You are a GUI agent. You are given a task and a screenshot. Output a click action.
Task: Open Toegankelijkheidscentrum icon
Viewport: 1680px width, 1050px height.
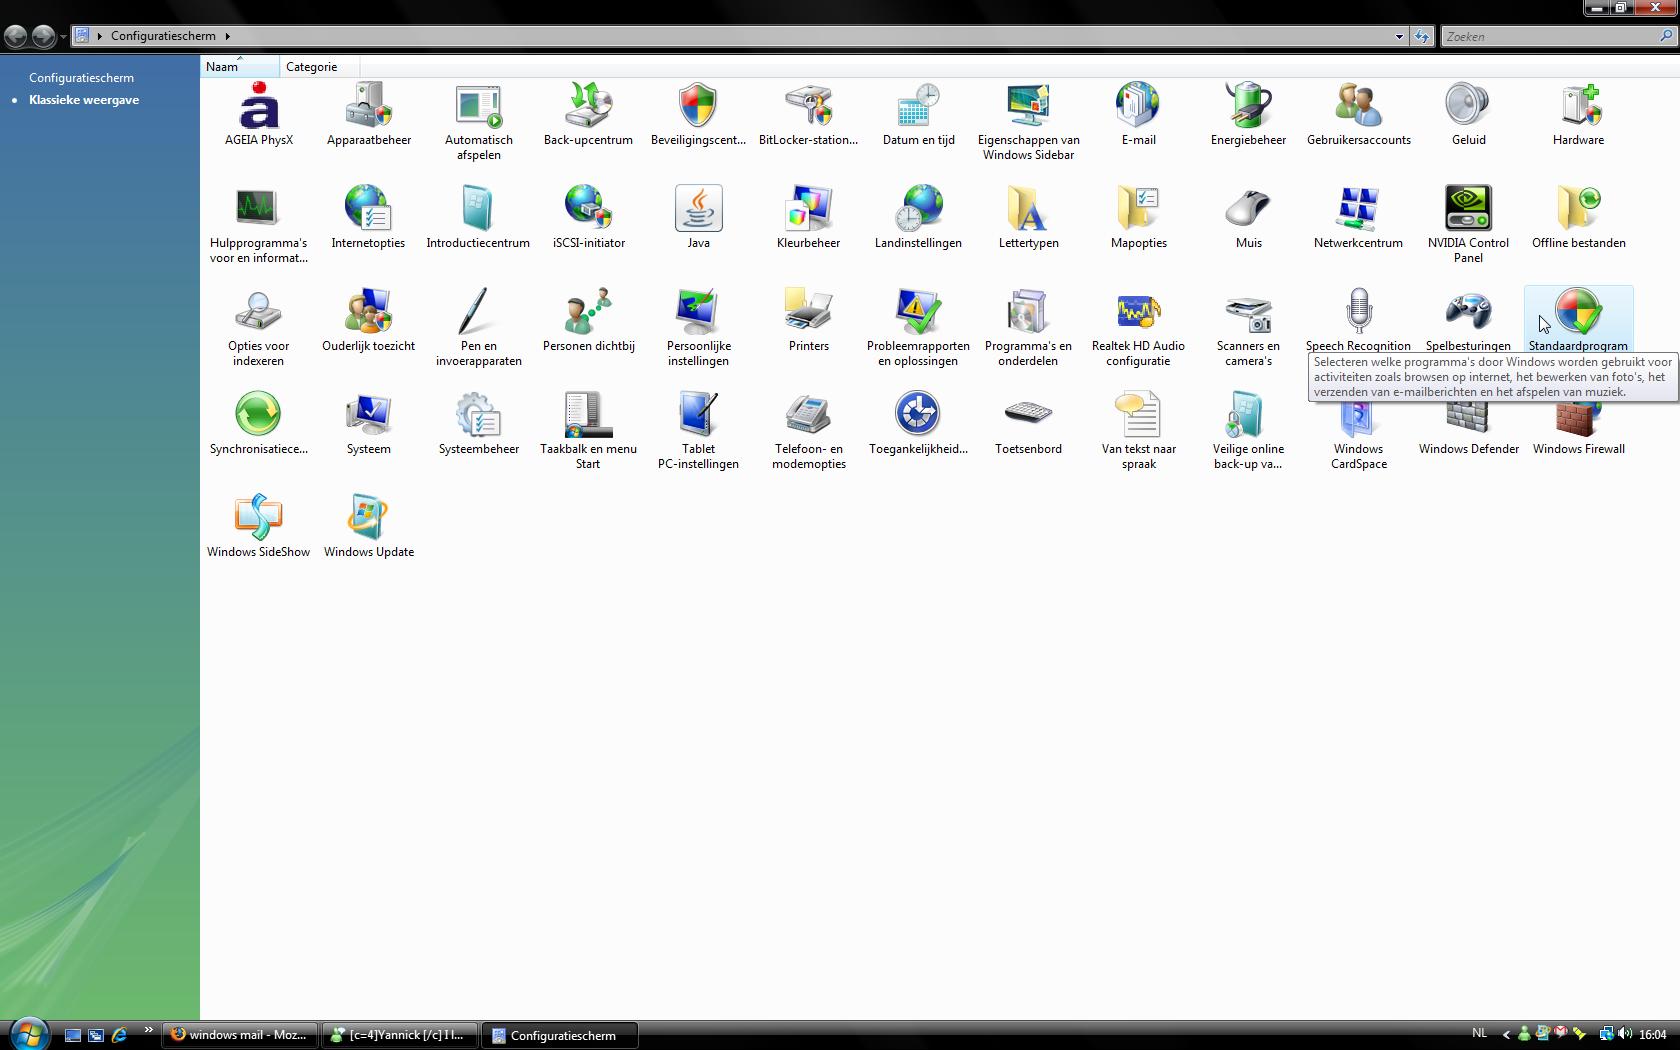(918, 413)
